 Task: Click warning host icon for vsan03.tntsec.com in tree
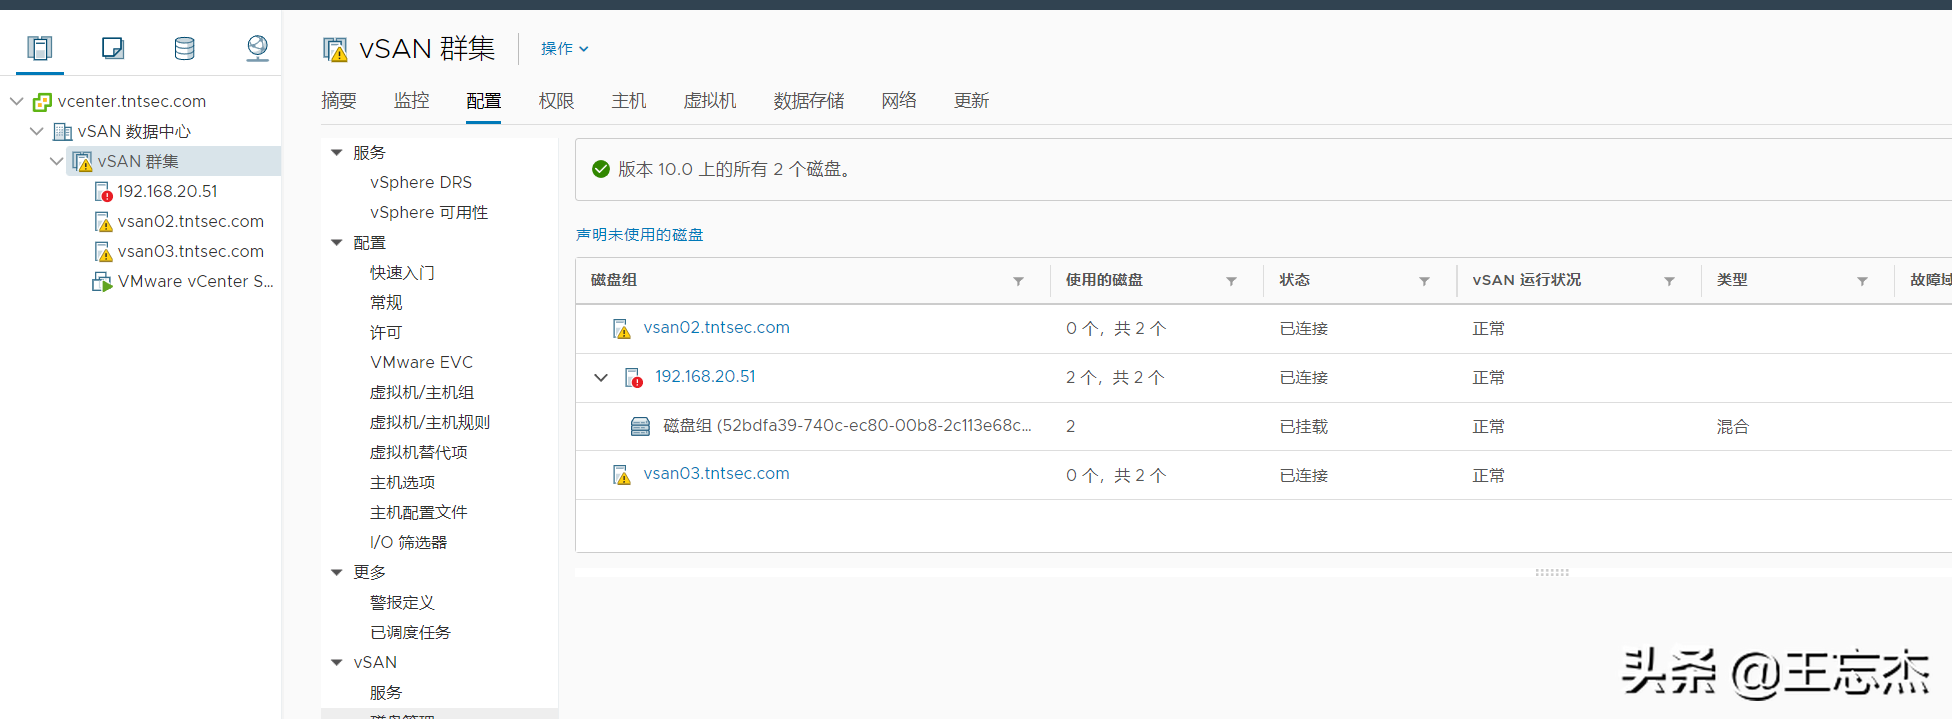(x=103, y=251)
